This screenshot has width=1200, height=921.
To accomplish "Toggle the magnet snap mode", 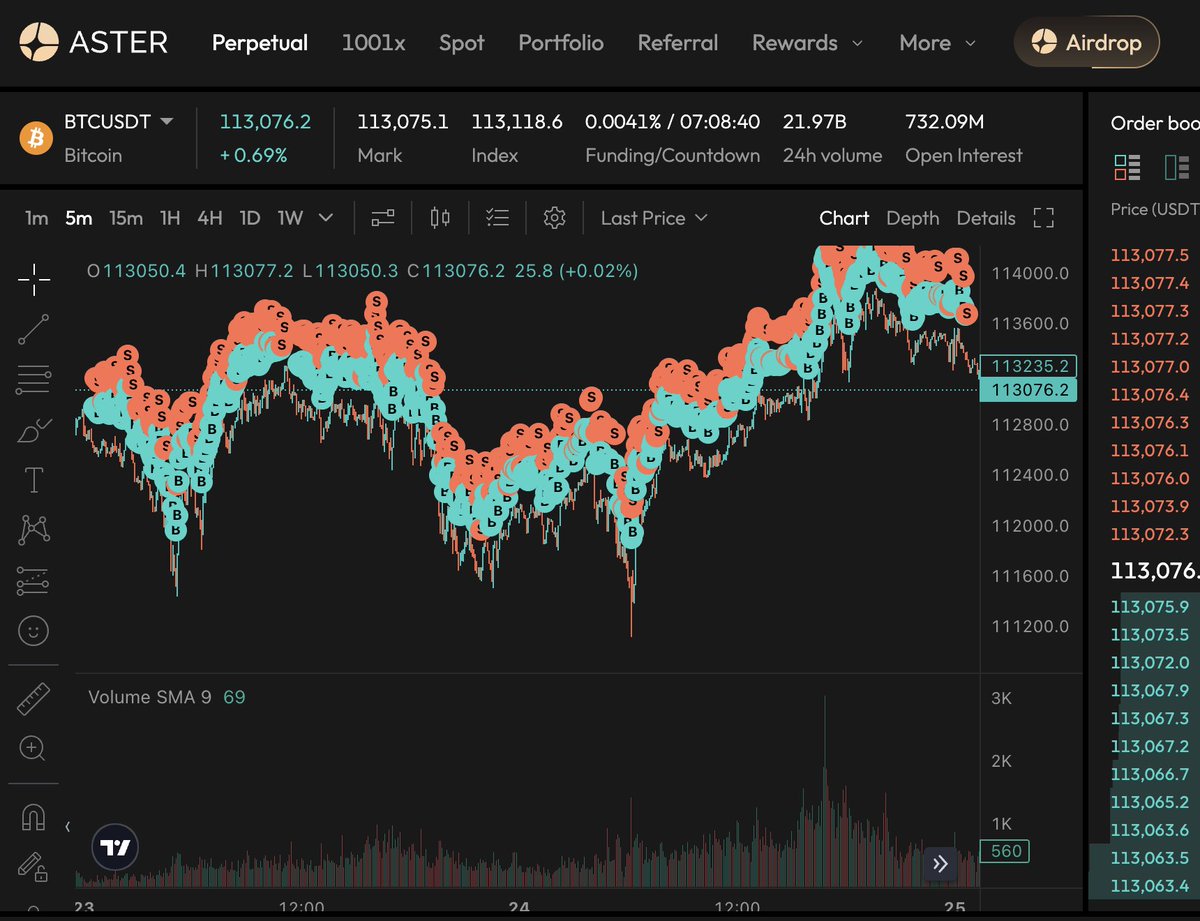I will coord(34,817).
